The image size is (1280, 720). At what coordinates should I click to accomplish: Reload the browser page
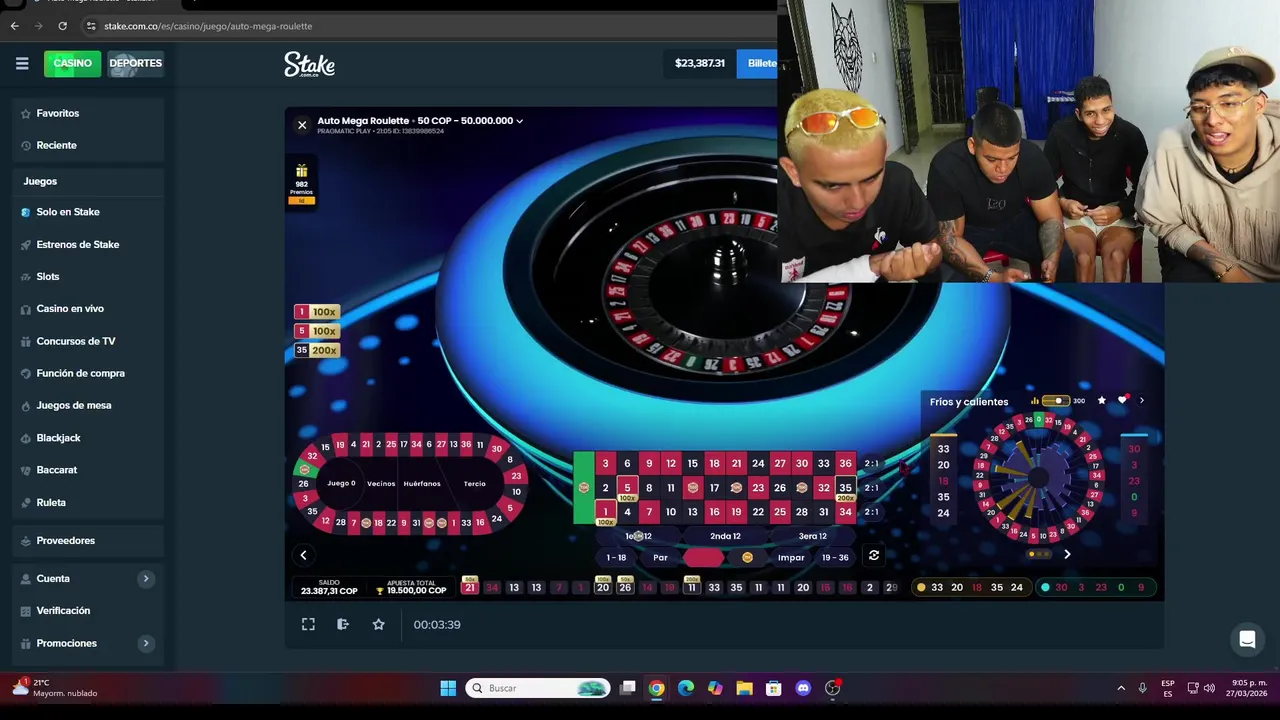pyautogui.click(x=62, y=26)
